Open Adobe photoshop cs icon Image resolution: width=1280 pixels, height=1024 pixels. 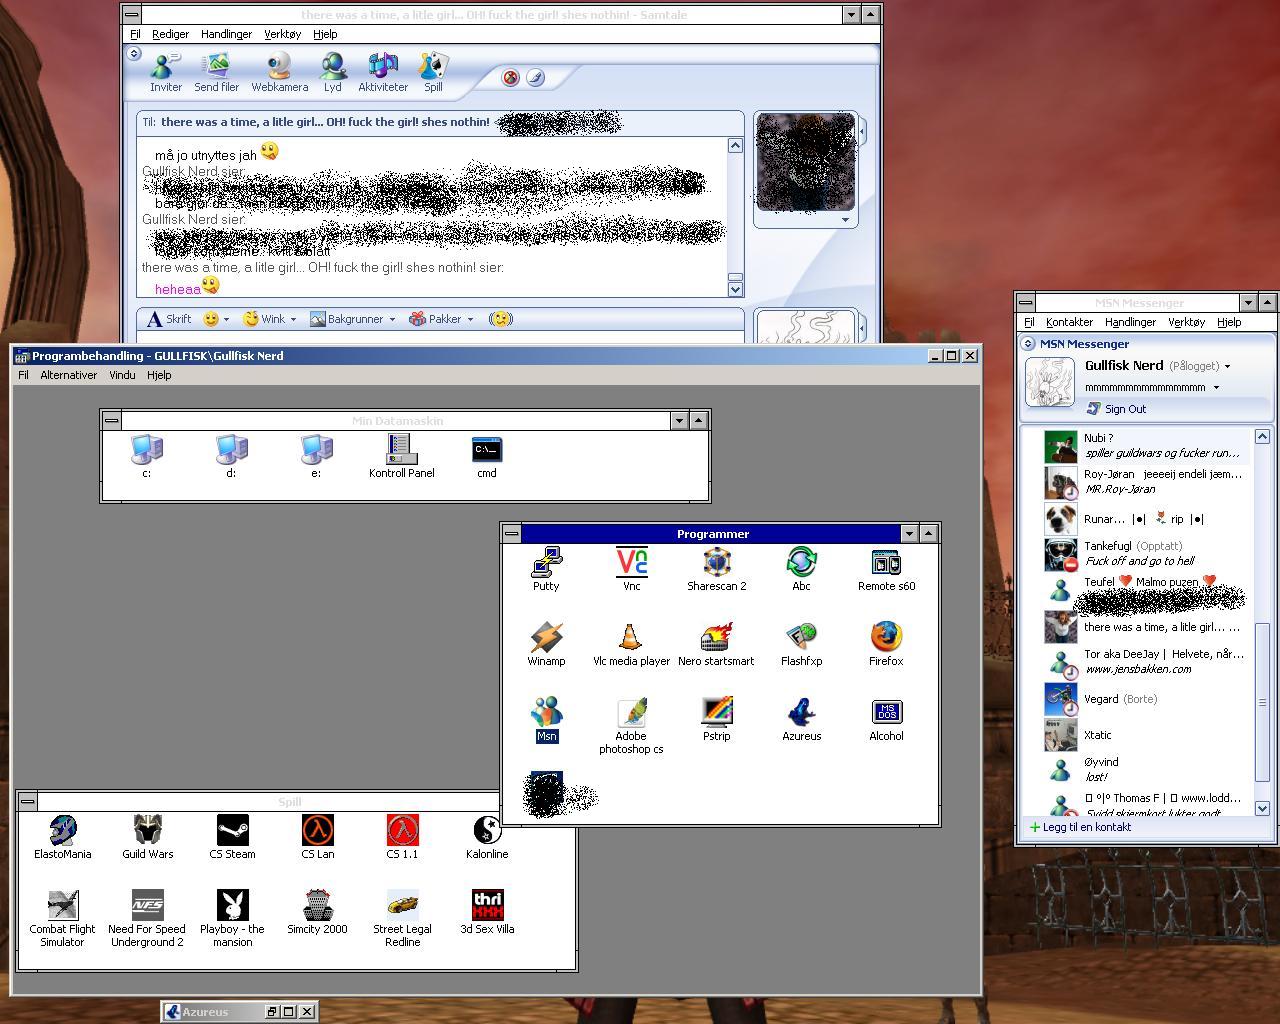(x=632, y=726)
